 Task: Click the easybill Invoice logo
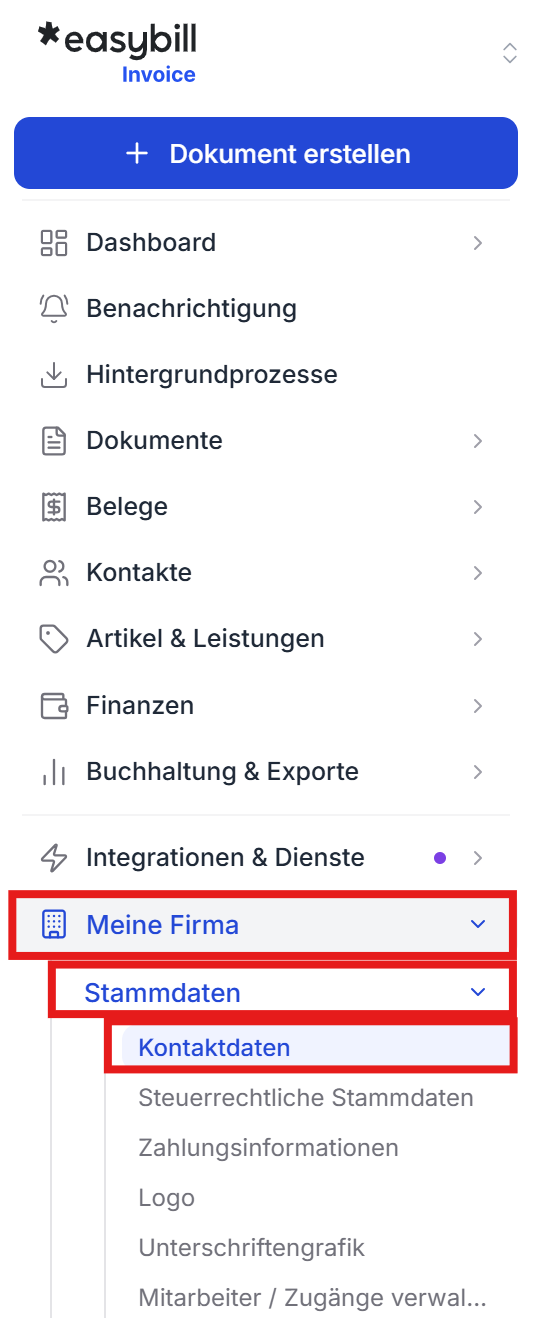pos(117,54)
